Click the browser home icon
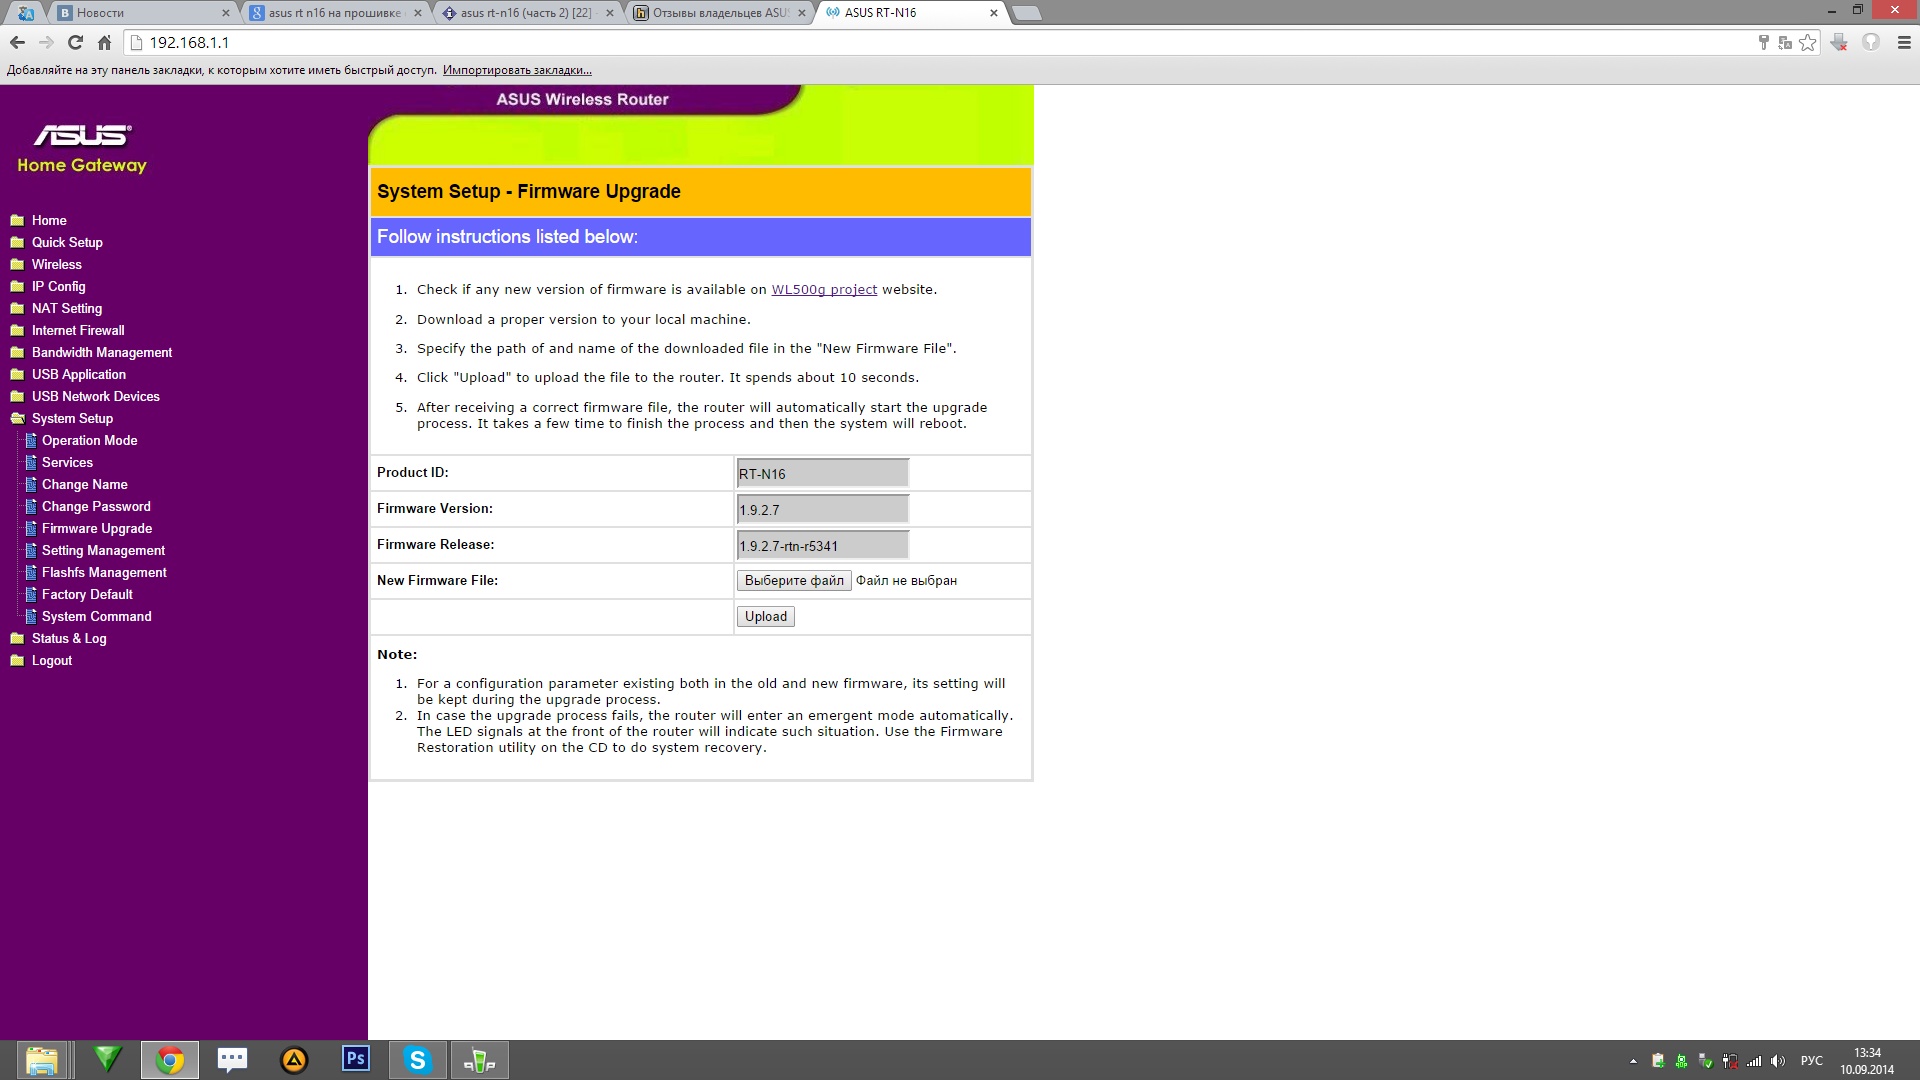 104,42
